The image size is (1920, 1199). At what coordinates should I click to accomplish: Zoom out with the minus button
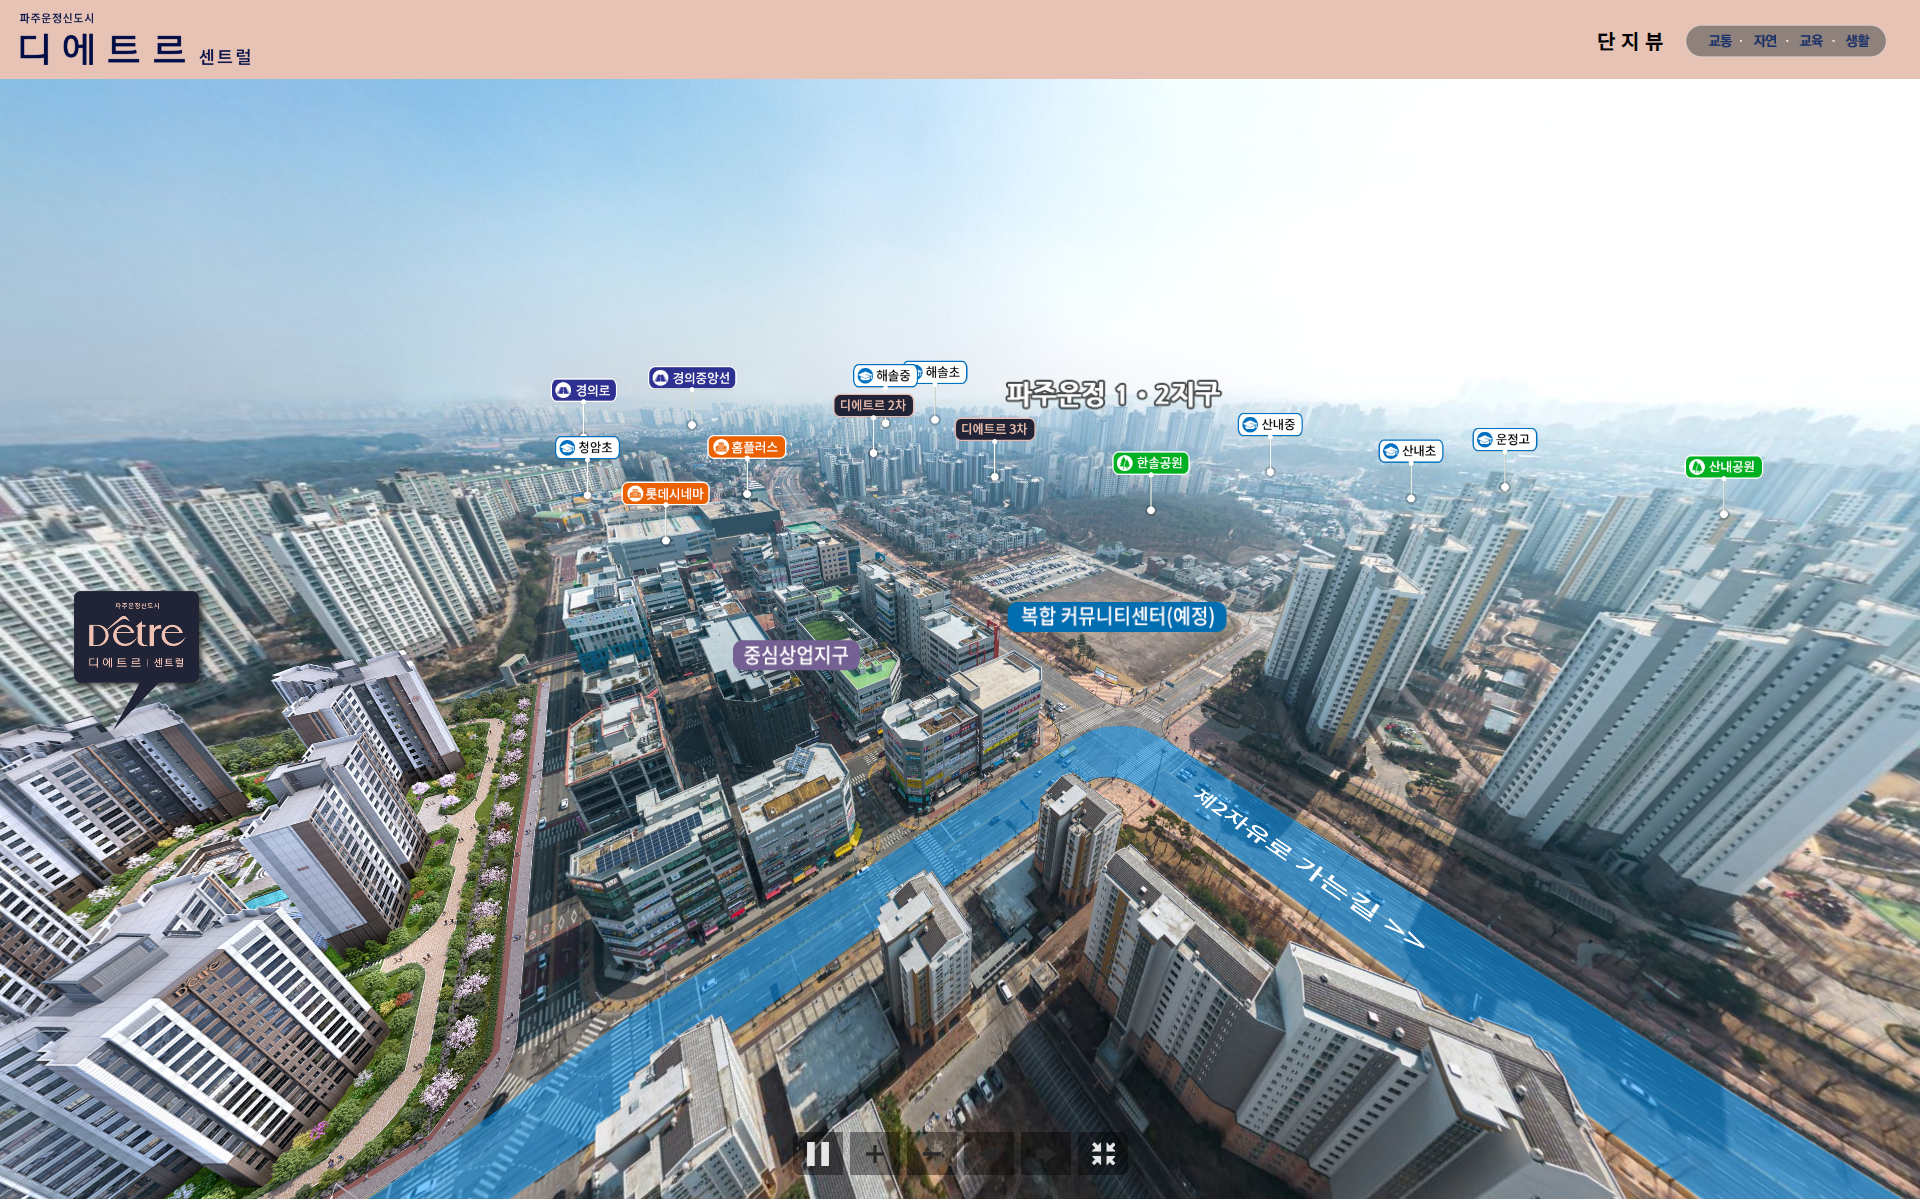click(932, 1154)
